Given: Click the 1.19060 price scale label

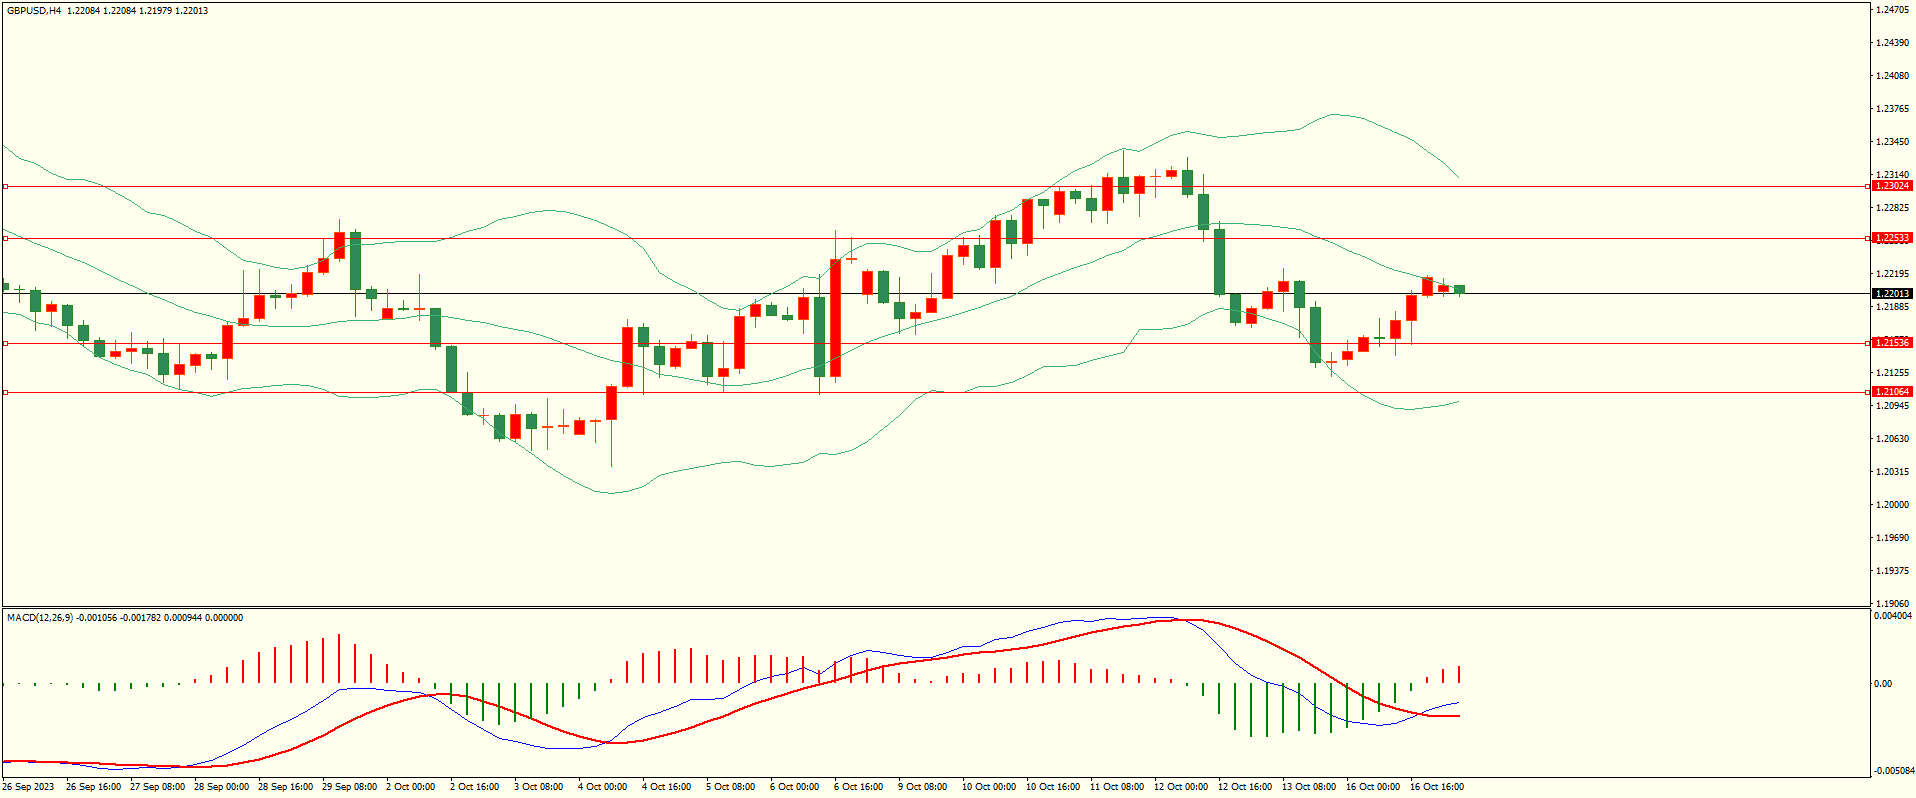Looking at the screenshot, I should [x=1892, y=604].
